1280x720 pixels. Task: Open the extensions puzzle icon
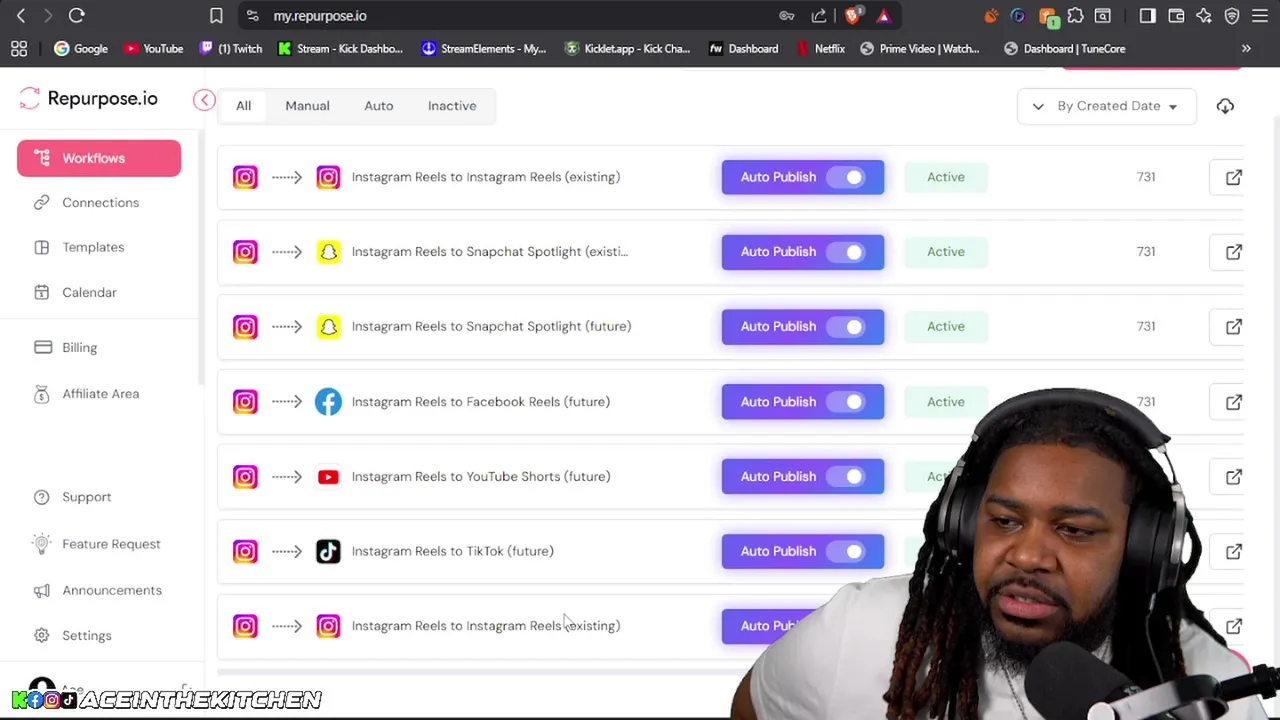(1075, 16)
